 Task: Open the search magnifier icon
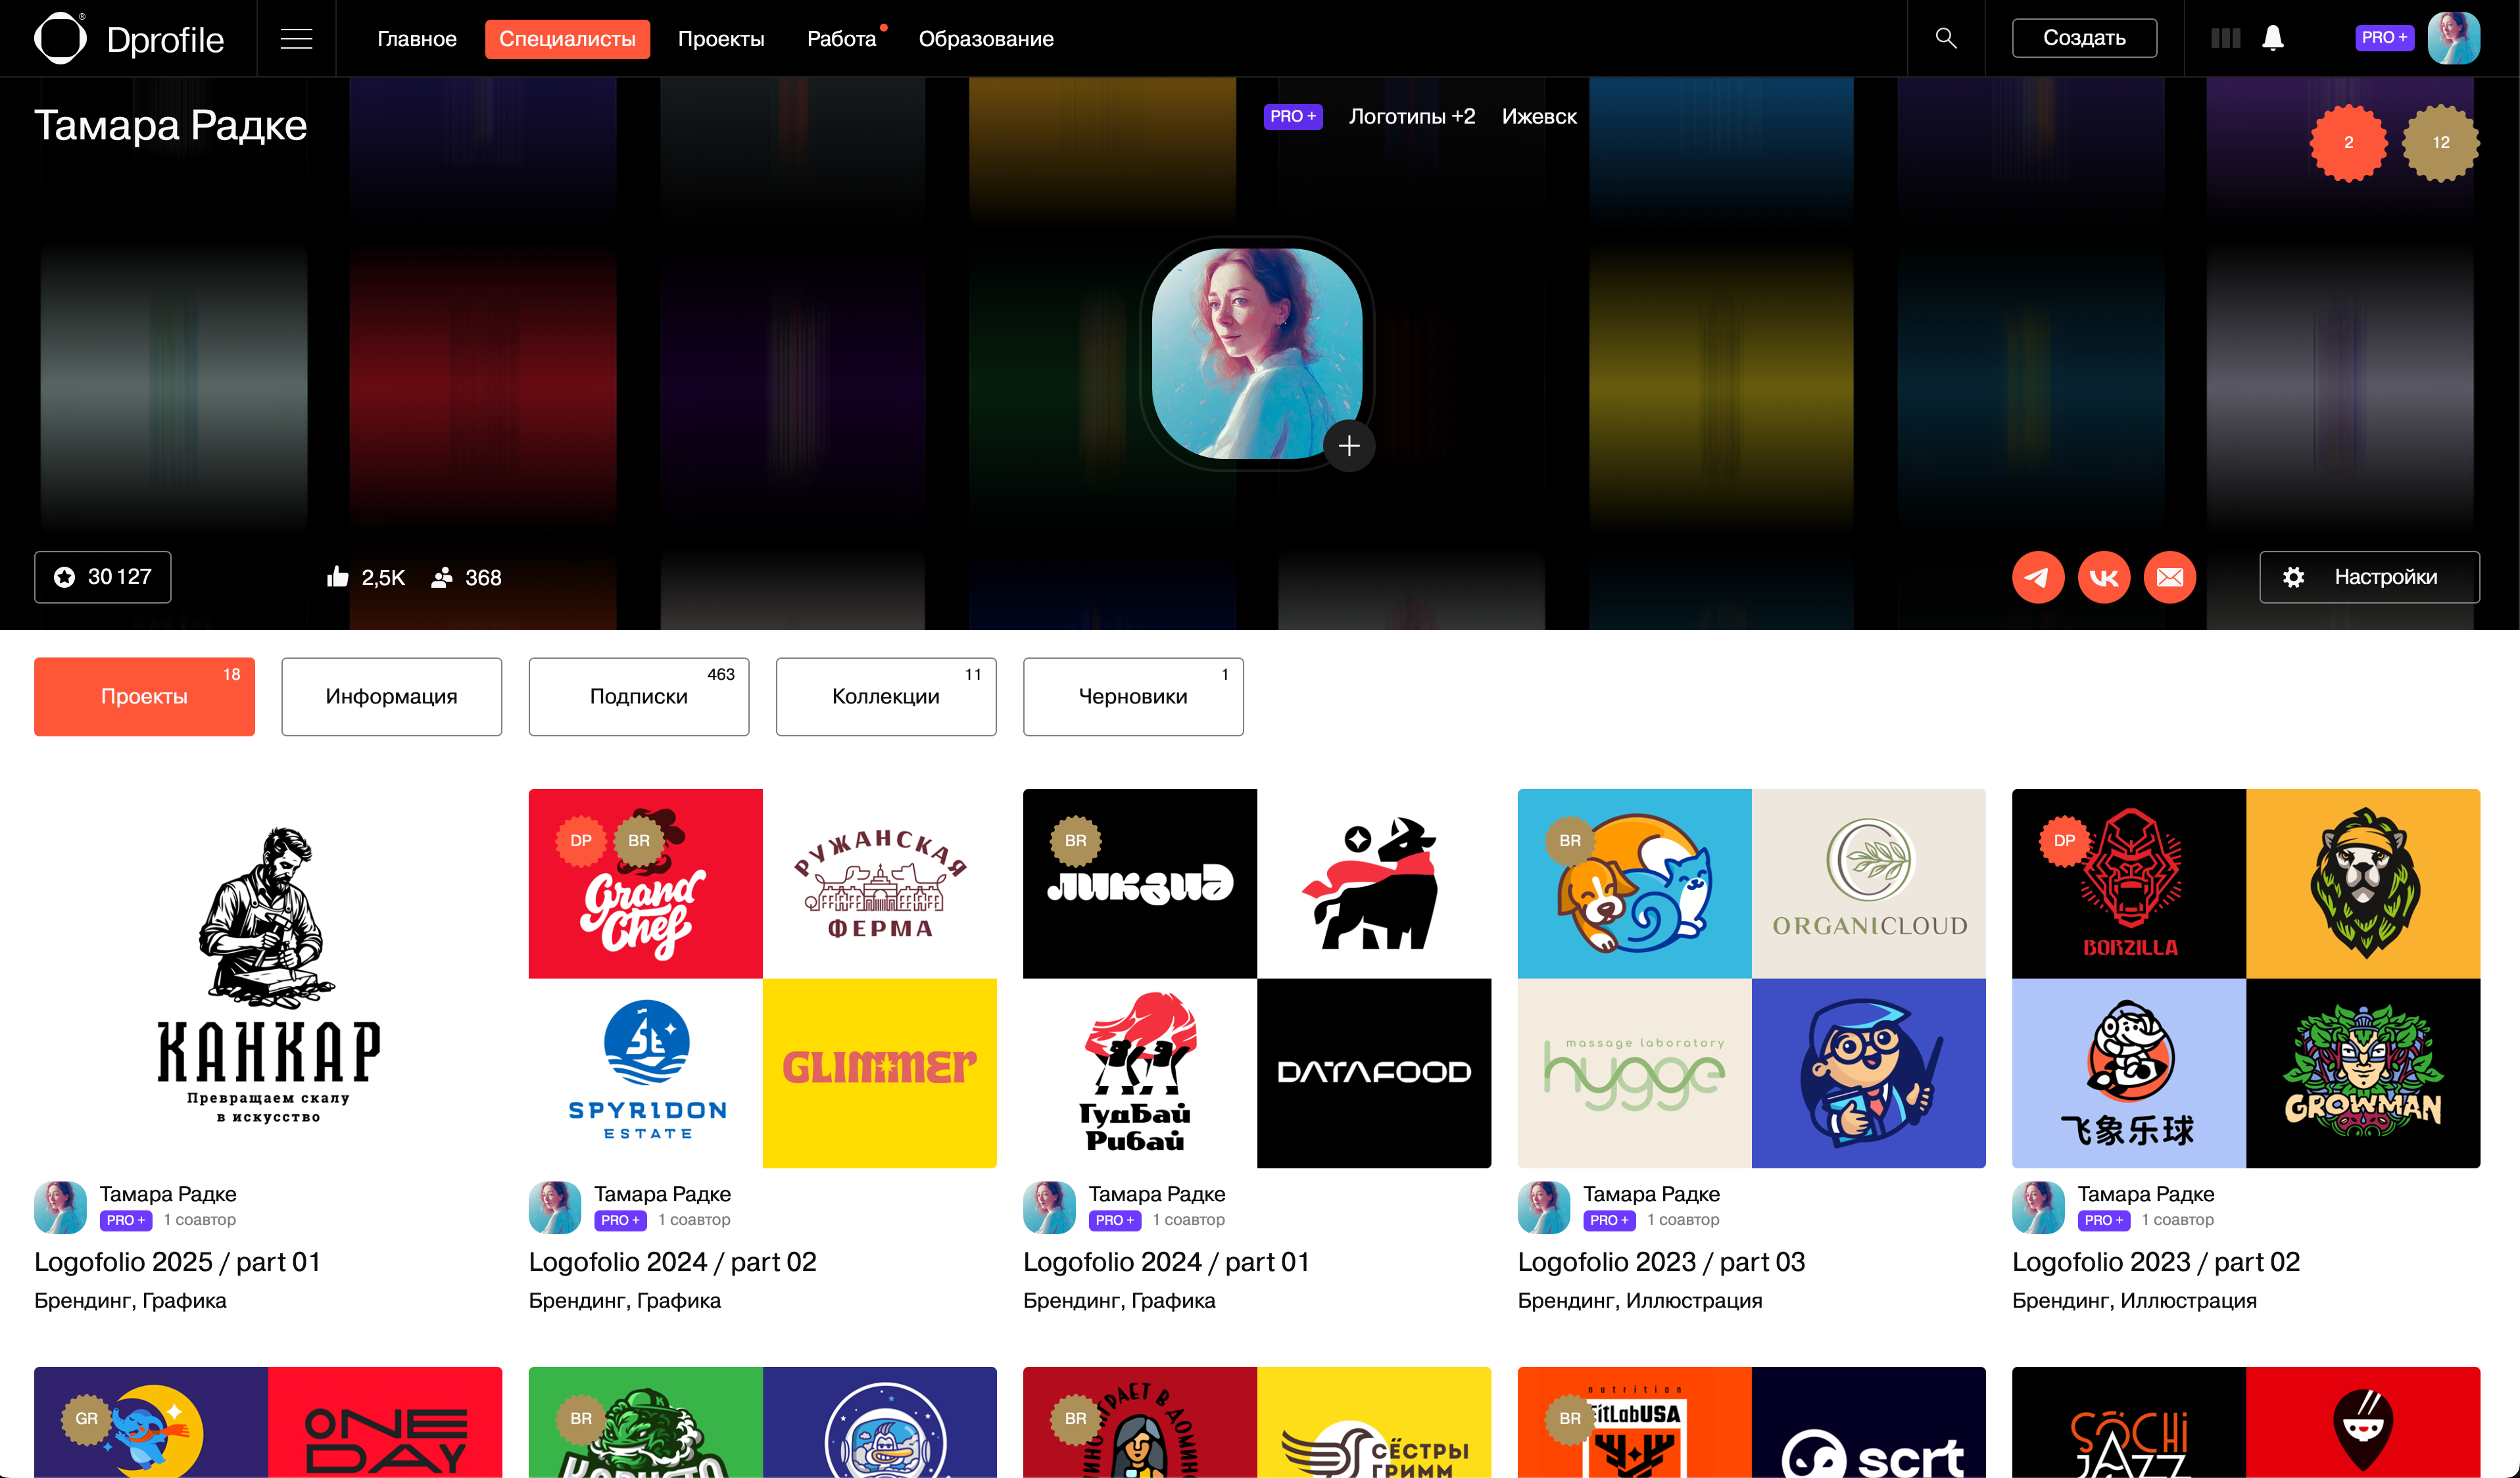coord(1945,38)
